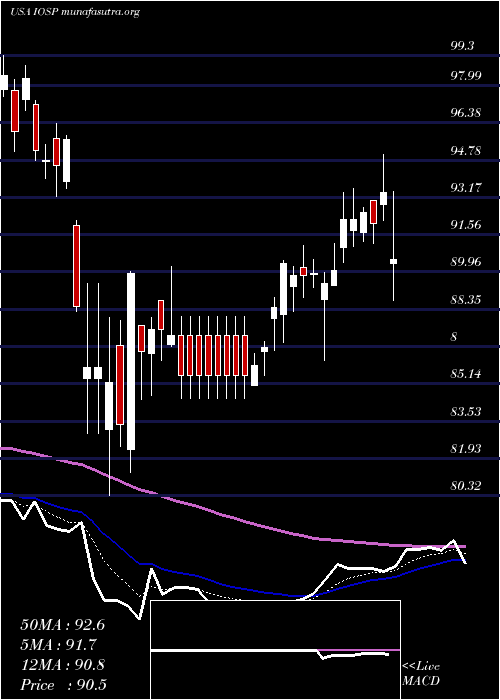
Task: Select the 'Price : 90.5' readout
Action: pyautogui.click(x=63, y=685)
